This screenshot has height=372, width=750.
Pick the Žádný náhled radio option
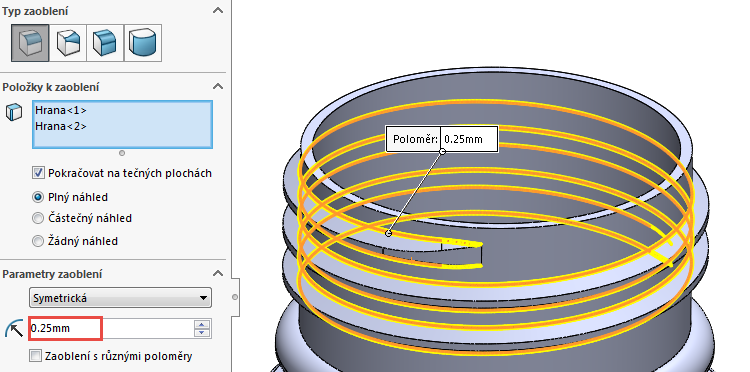(x=37, y=241)
